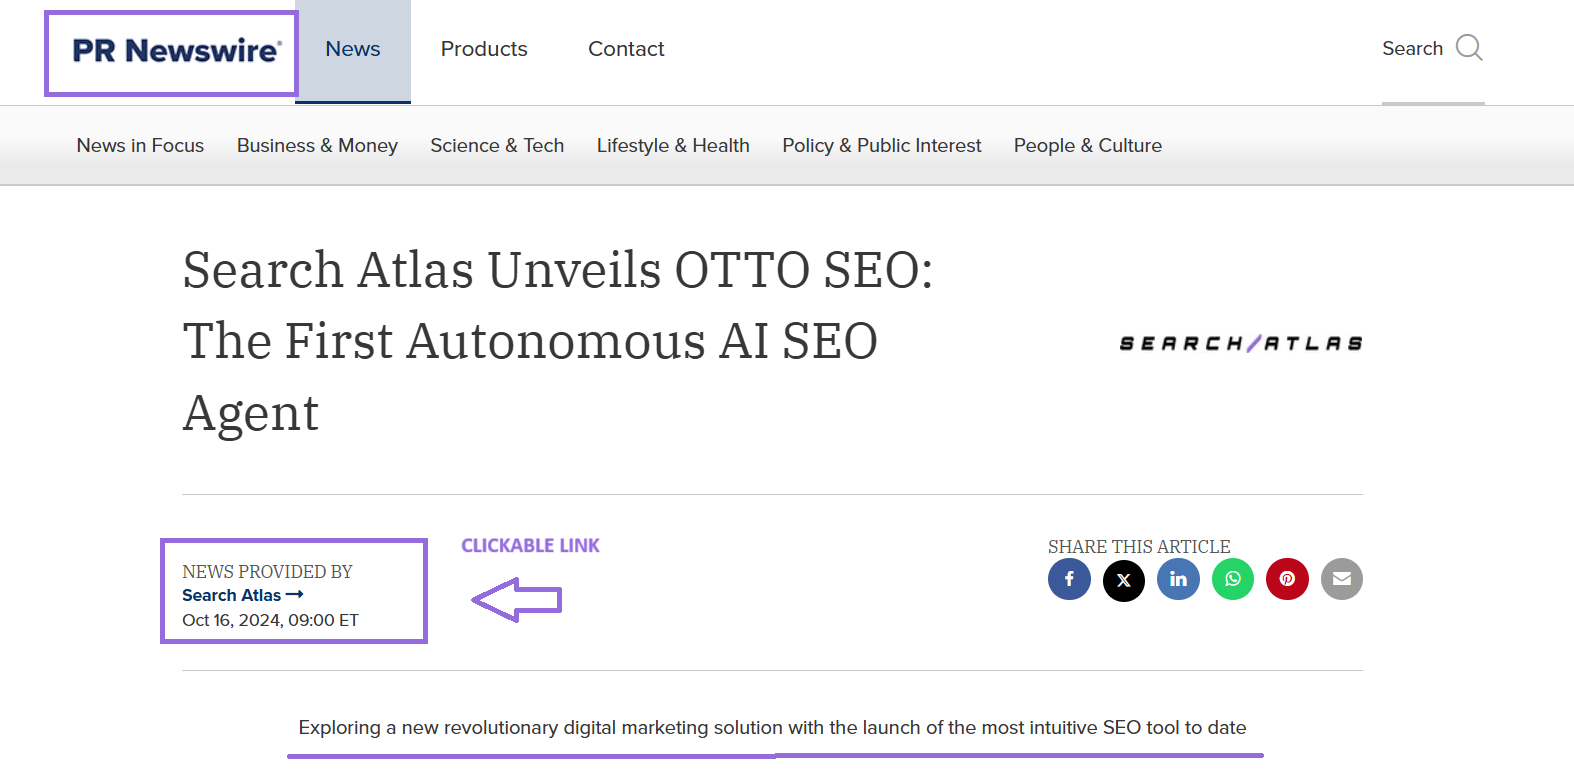Pin article using Pinterest icon
This screenshot has height=777, width=1574.
[1287, 579]
